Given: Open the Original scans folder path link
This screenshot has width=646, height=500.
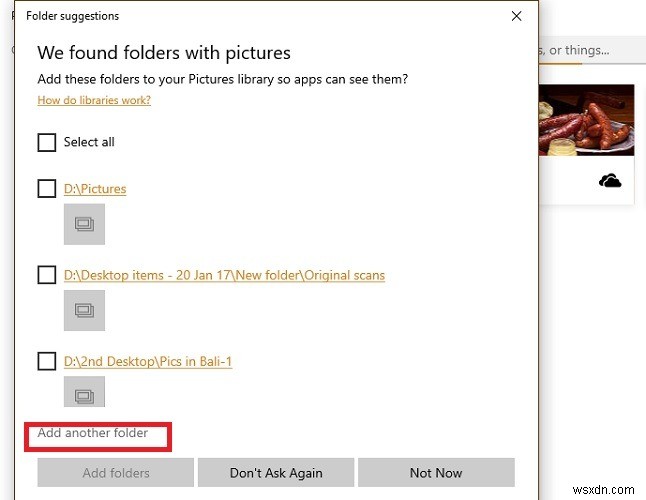Looking at the screenshot, I should (x=225, y=275).
